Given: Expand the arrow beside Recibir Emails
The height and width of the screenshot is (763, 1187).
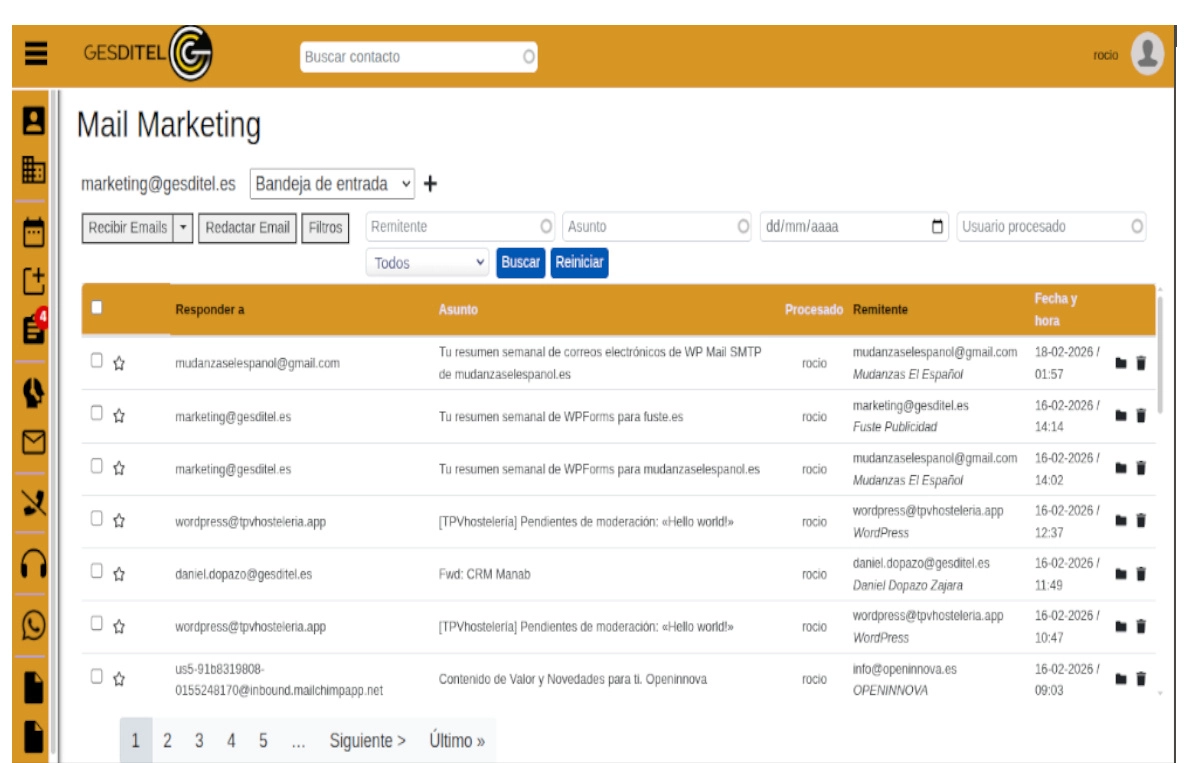Looking at the screenshot, I should pos(183,228).
